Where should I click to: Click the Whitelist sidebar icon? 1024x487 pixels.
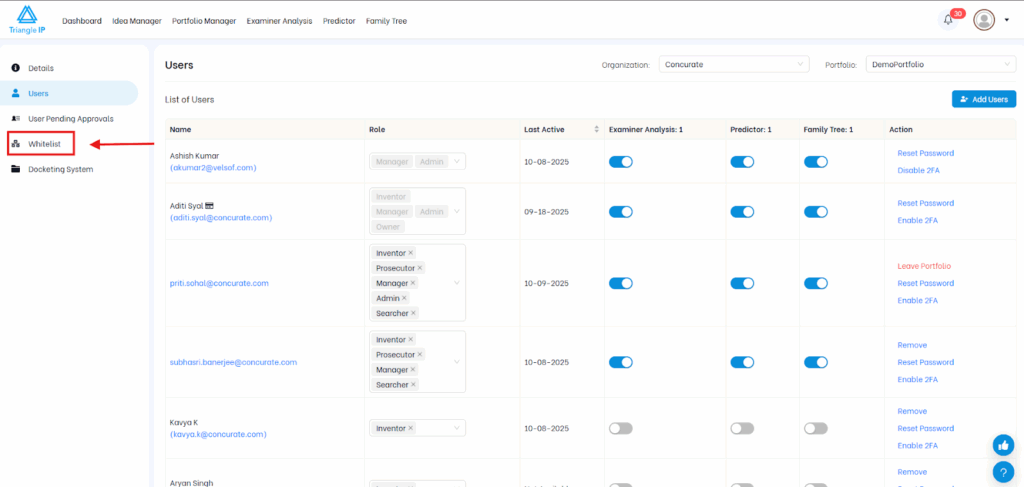[x=16, y=144]
